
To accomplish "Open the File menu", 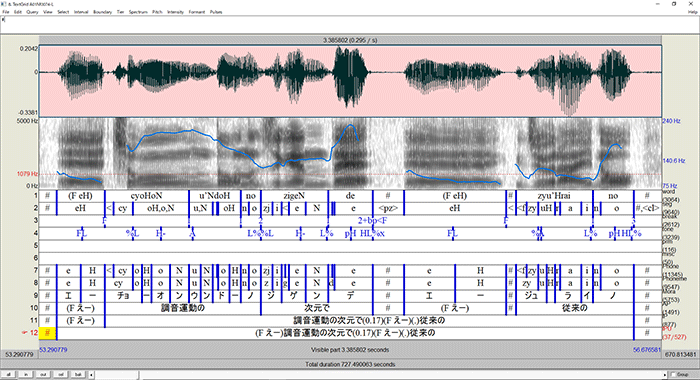I will [6, 12].
